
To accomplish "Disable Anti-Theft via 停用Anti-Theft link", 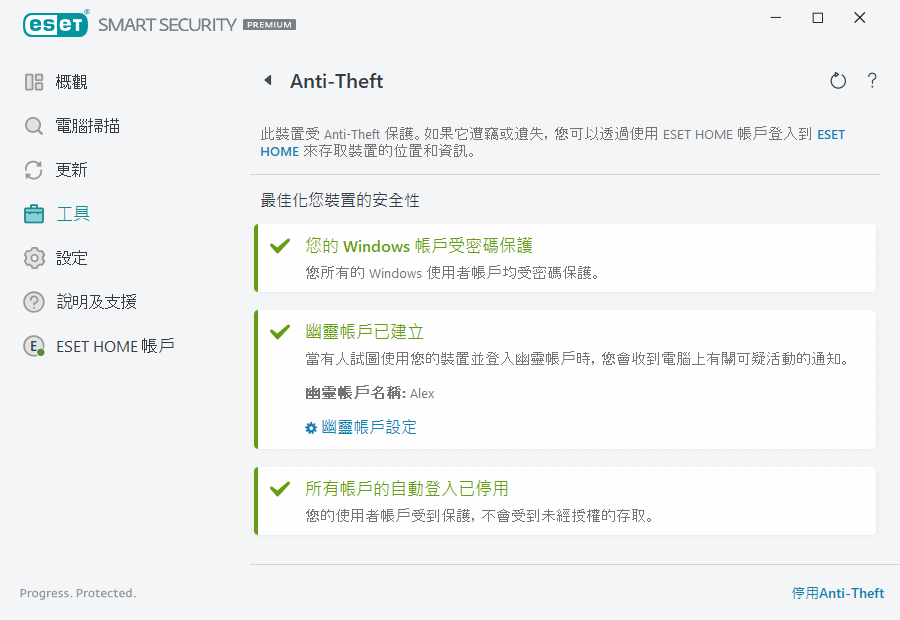I will pyautogui.click(x=838, y=593).
